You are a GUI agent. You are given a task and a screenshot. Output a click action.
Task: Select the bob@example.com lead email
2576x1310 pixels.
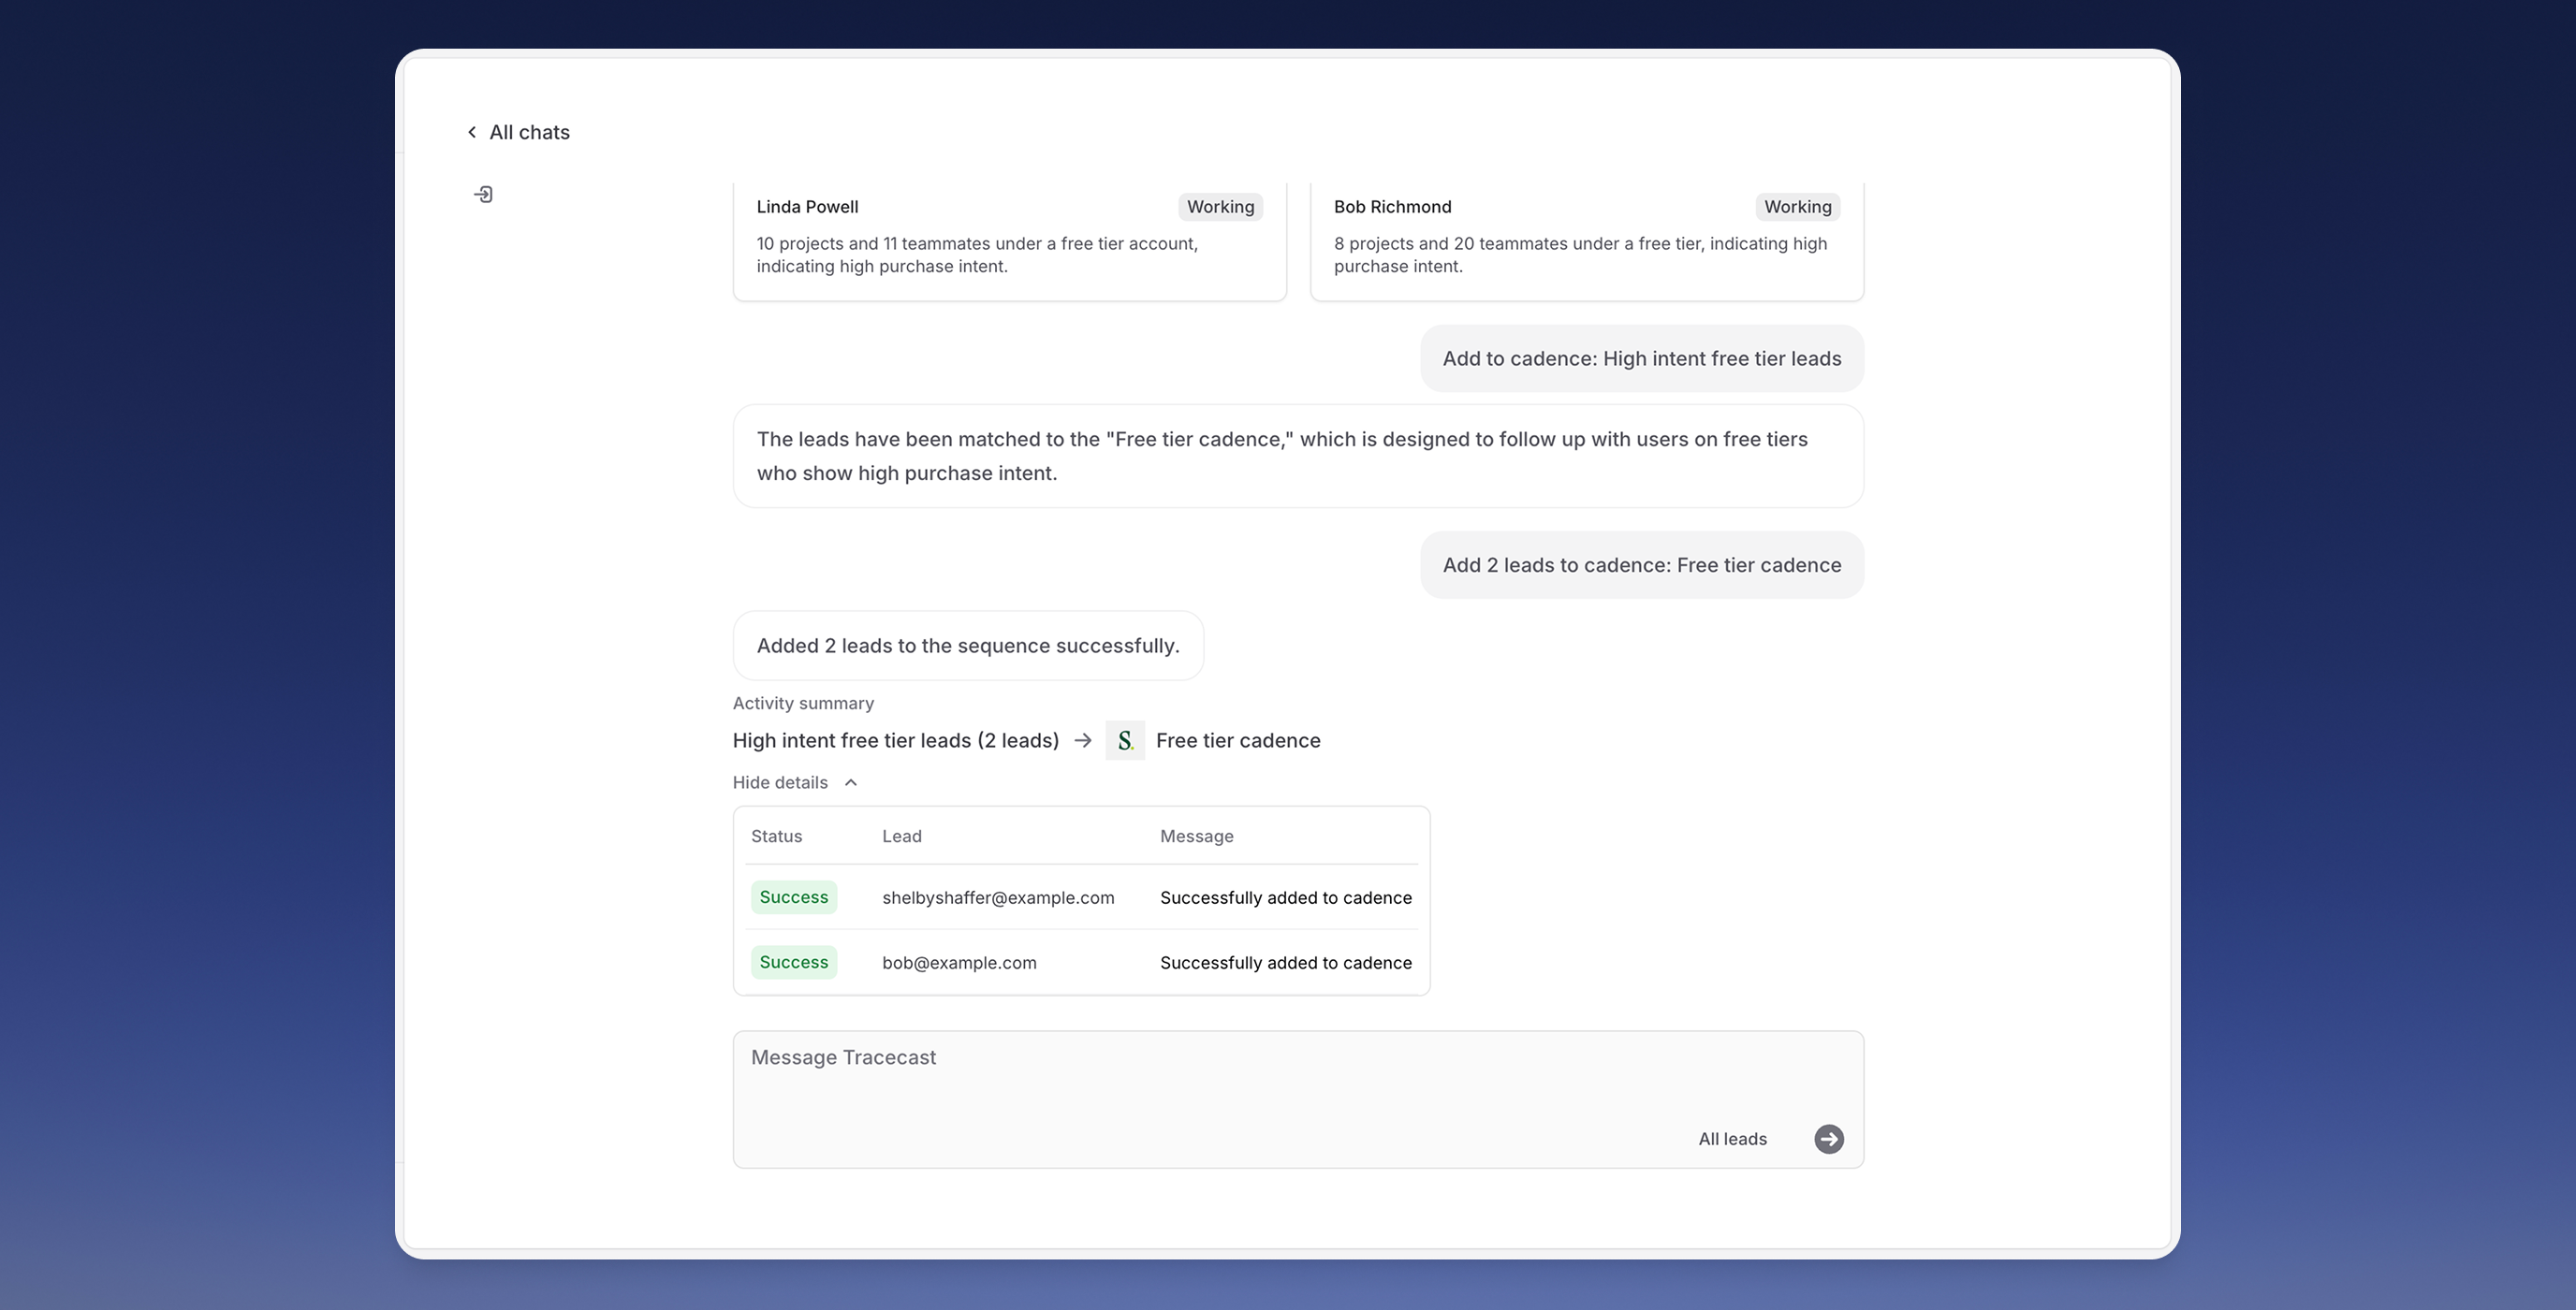pyautogui.click(x=958, y=962)
